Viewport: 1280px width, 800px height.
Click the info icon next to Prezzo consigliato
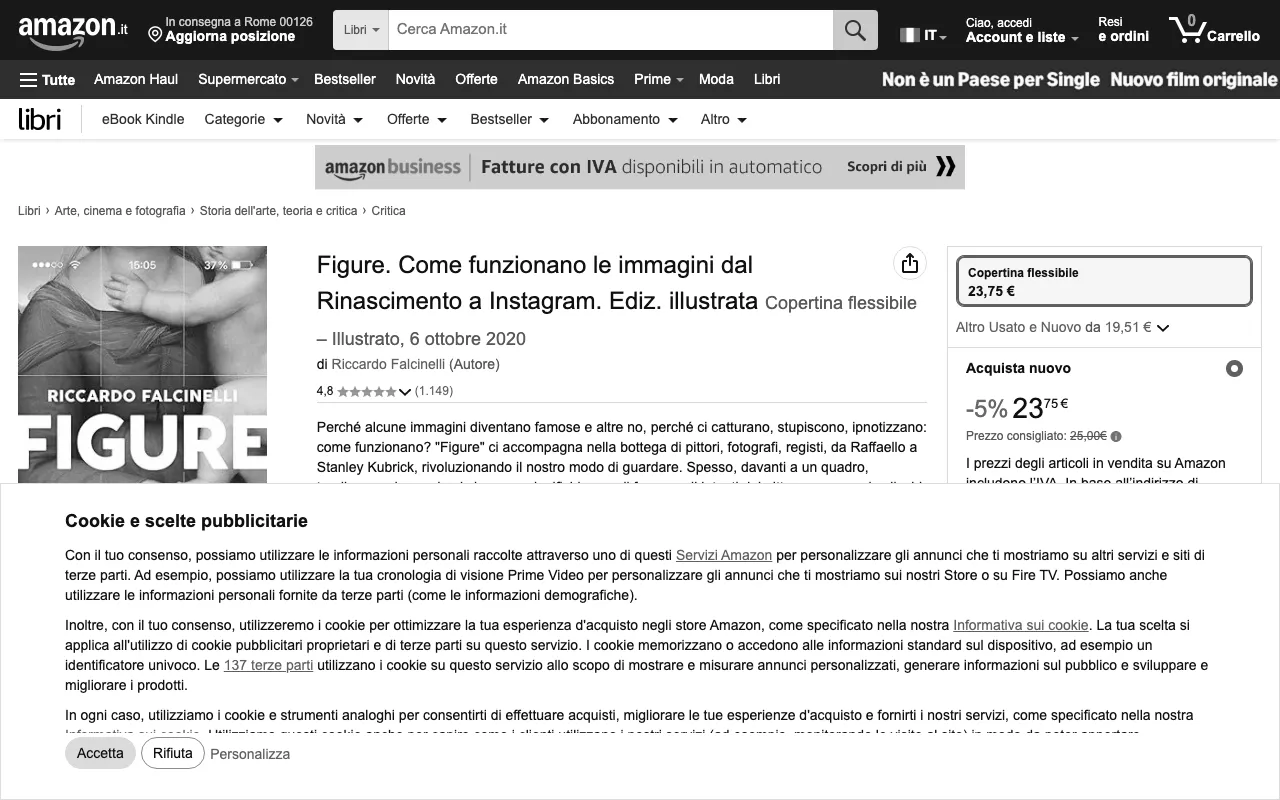[x=1116, y=436]
